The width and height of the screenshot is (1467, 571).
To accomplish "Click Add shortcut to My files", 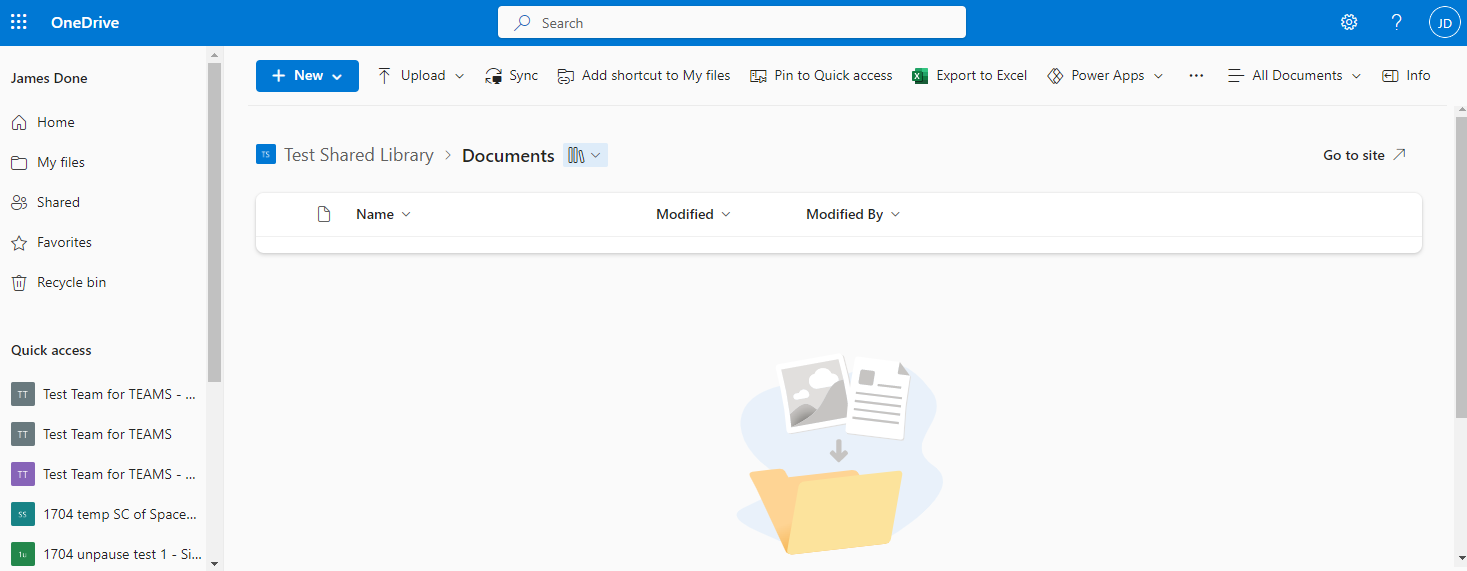I will coord(644,76).
